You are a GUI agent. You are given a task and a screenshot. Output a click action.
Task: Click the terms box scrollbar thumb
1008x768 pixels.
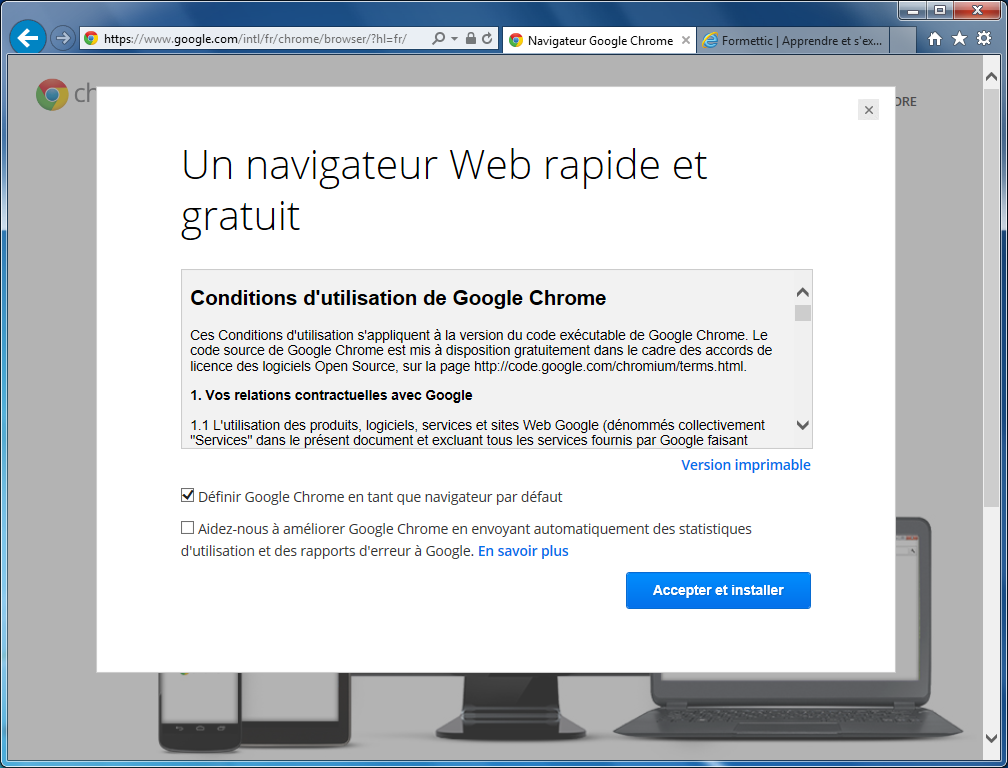coord(802,313)
